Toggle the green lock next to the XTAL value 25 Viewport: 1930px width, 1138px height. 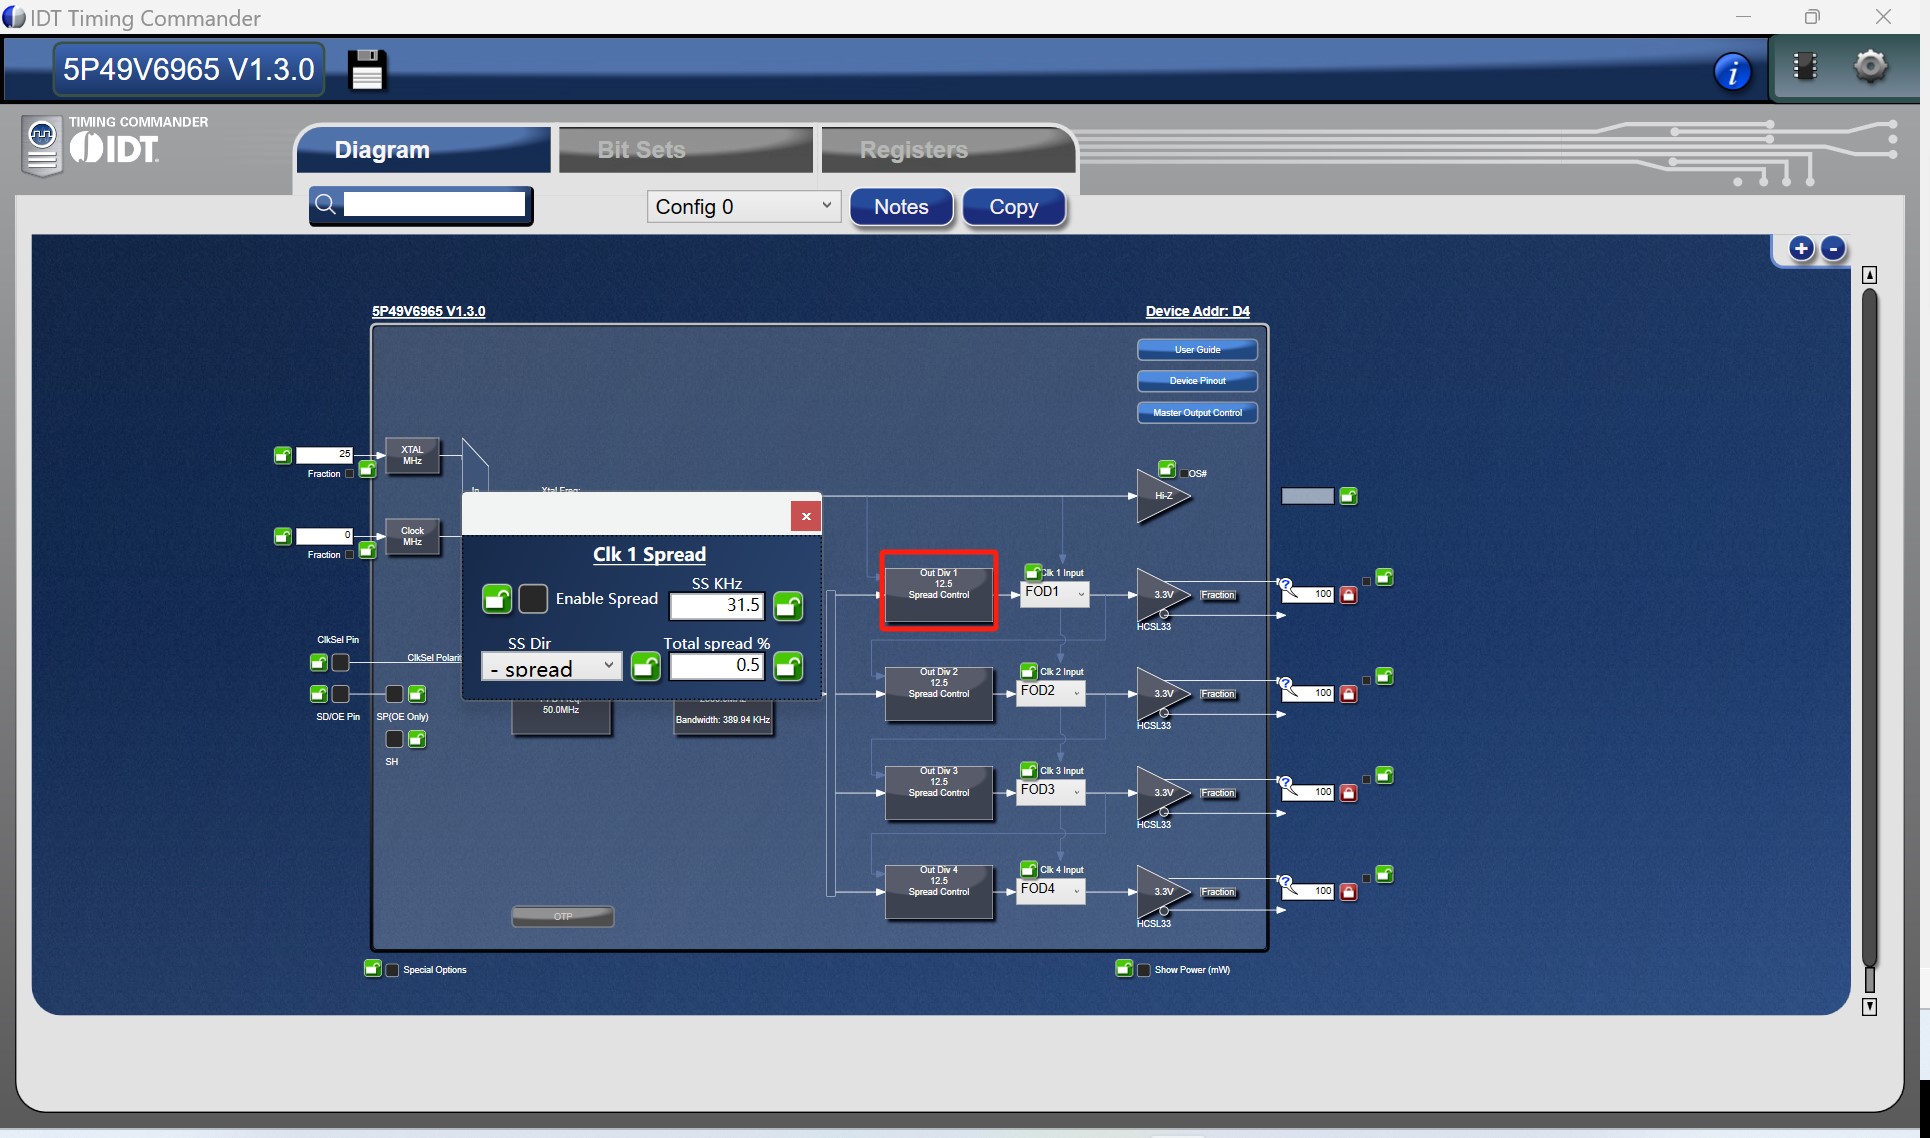click(x=283, y=455)
